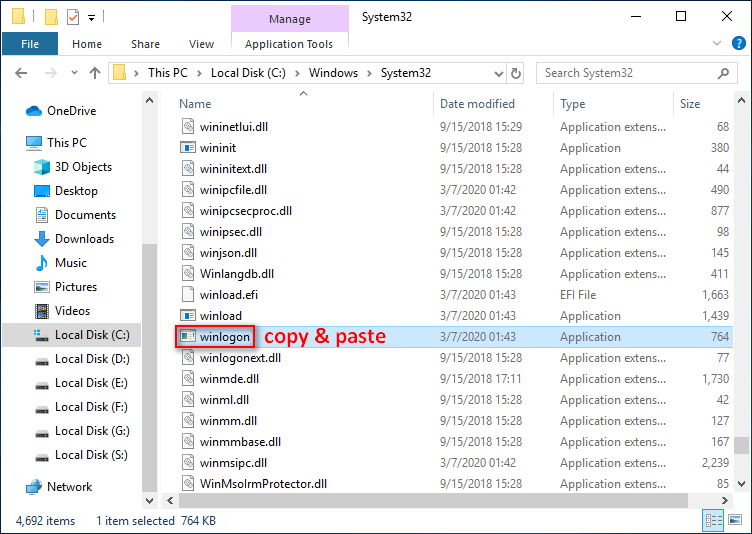Open the address bar history dropdown
The image size is (752, 534).
(x=499, y=73)
